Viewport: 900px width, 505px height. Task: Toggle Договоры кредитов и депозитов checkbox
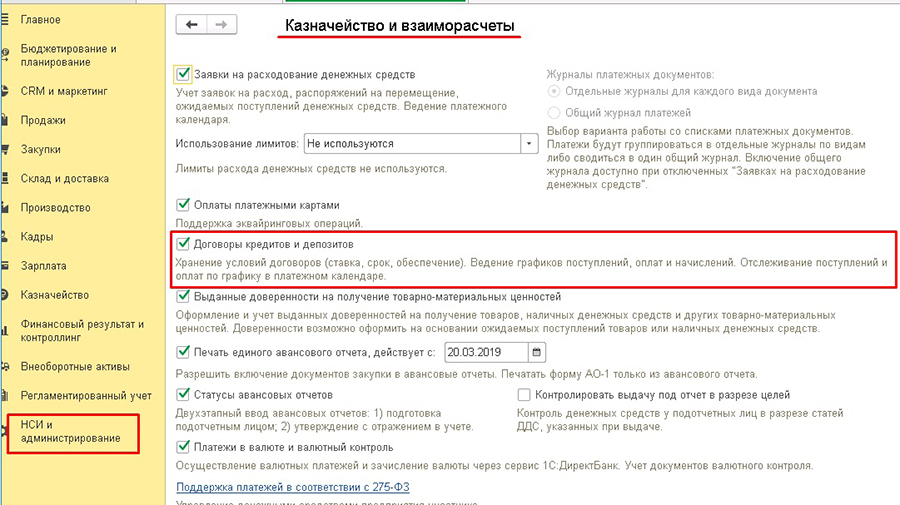(x=183, y=244)
